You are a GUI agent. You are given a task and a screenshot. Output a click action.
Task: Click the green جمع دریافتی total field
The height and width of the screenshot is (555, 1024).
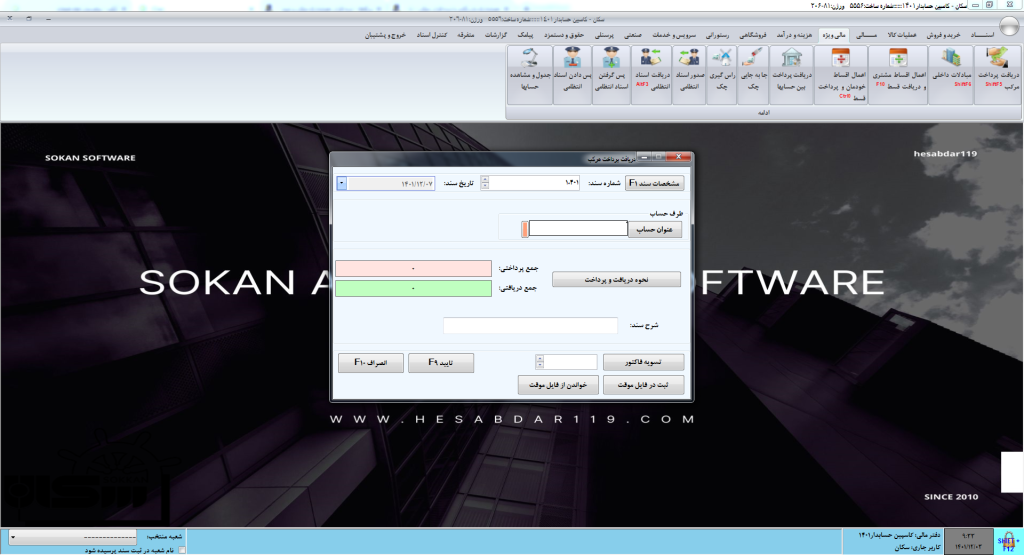[413, 289]
